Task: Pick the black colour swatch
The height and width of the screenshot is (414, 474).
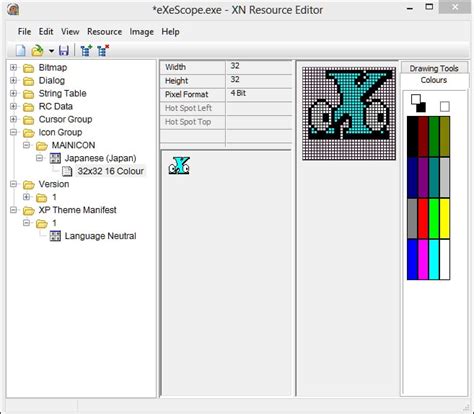Action: point(412,136)
